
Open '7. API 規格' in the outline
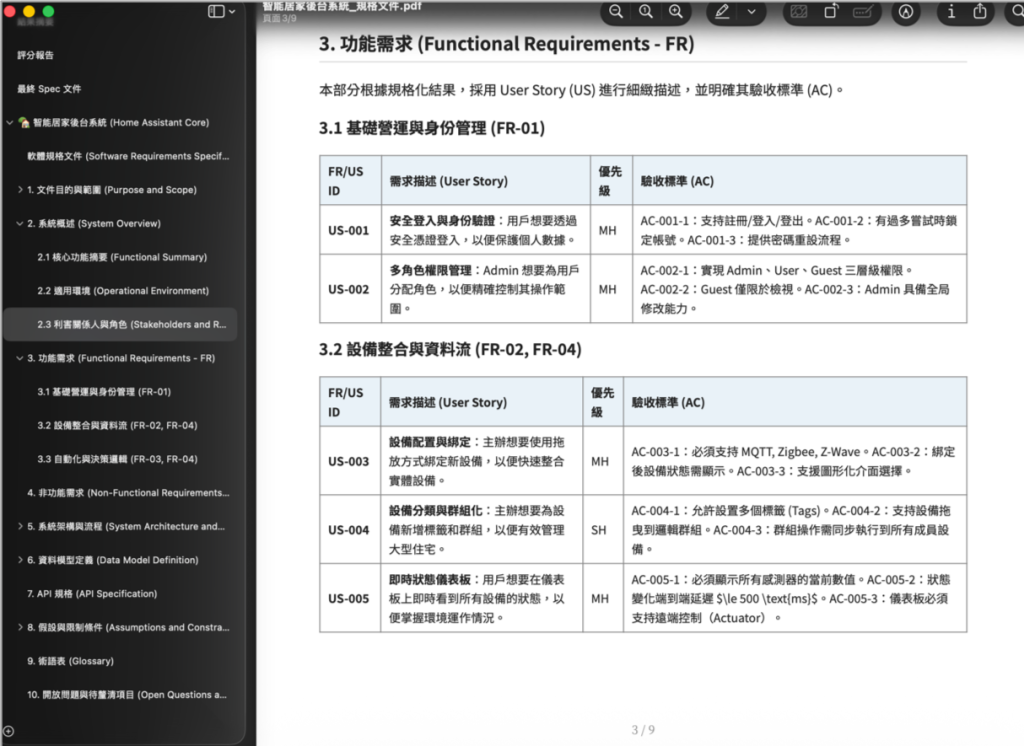[x=92, y=594]
